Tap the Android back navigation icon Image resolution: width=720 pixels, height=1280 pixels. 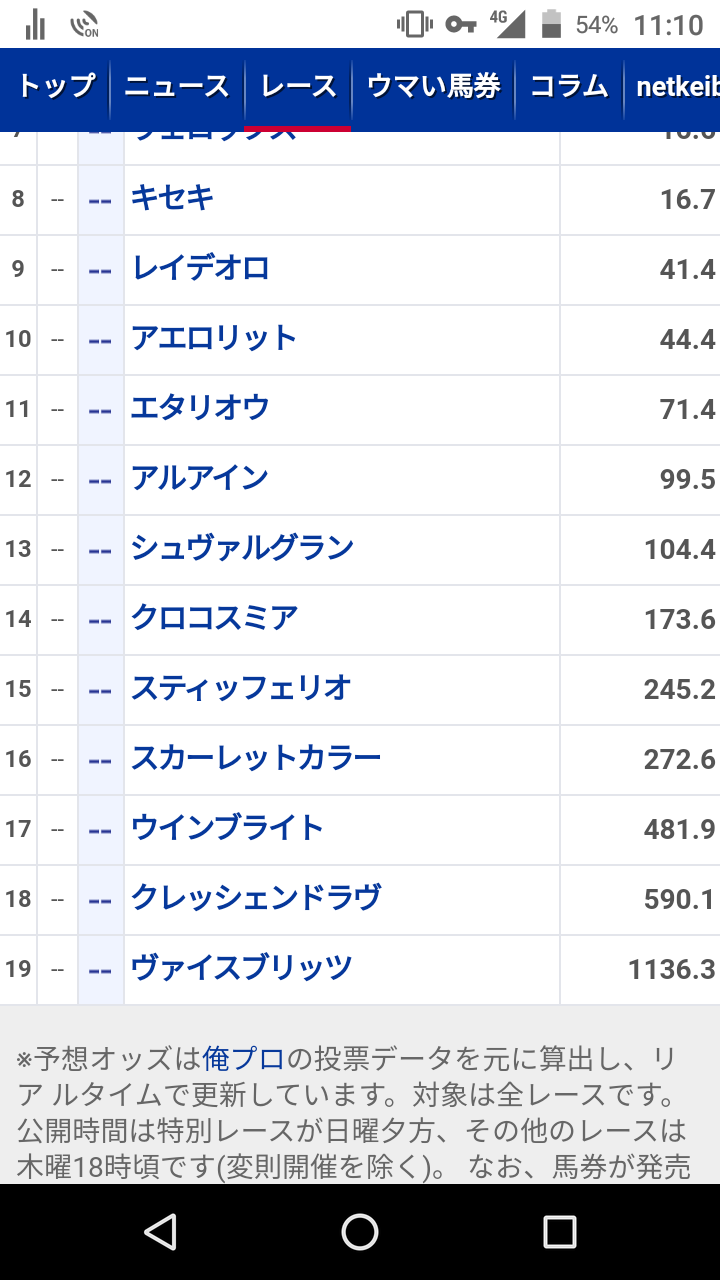[x=161, y=1232]
